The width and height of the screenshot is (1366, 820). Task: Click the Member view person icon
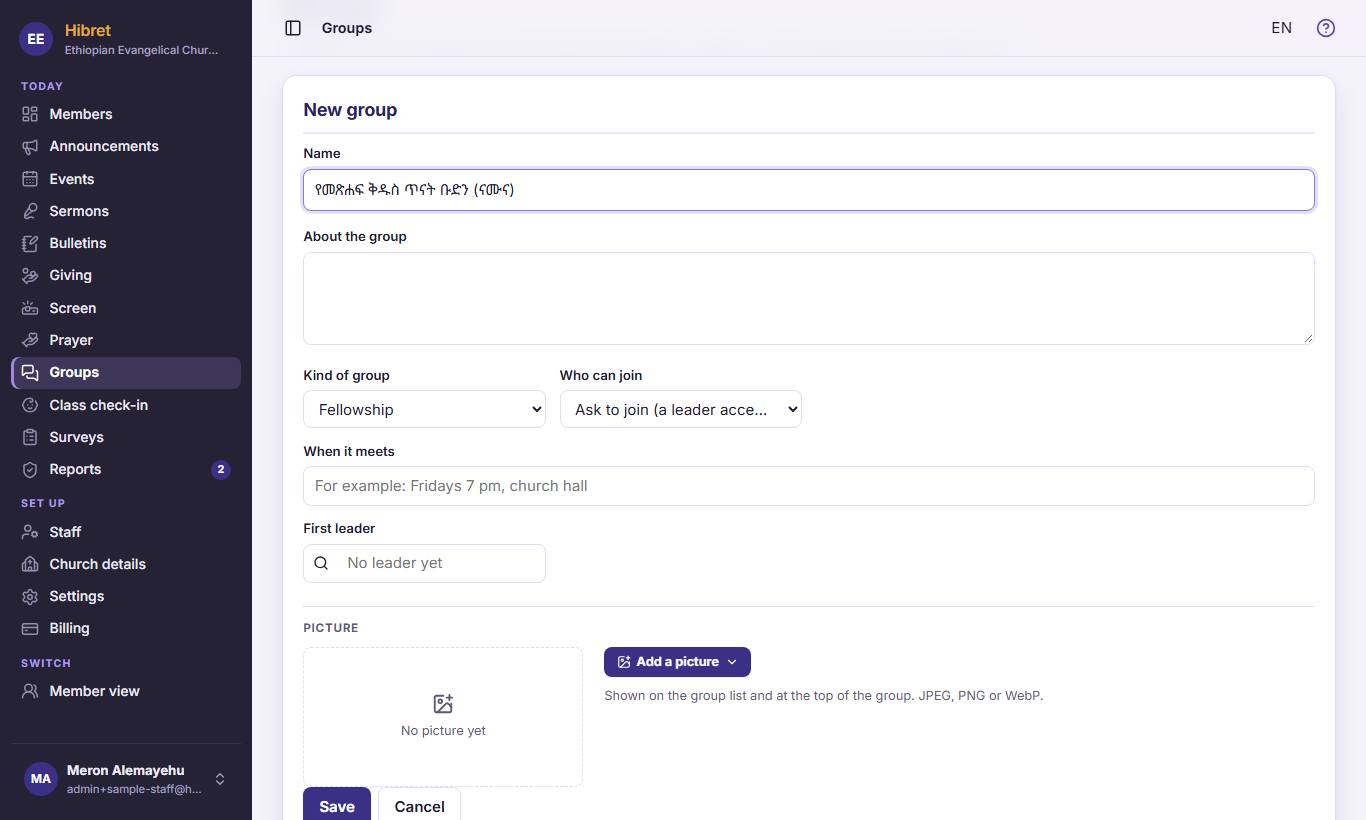tap(30, 691)
